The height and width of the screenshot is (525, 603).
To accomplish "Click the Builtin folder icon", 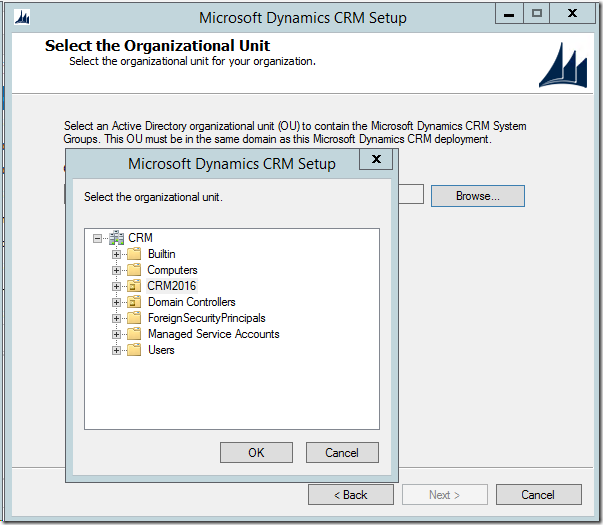I will 134,254.
